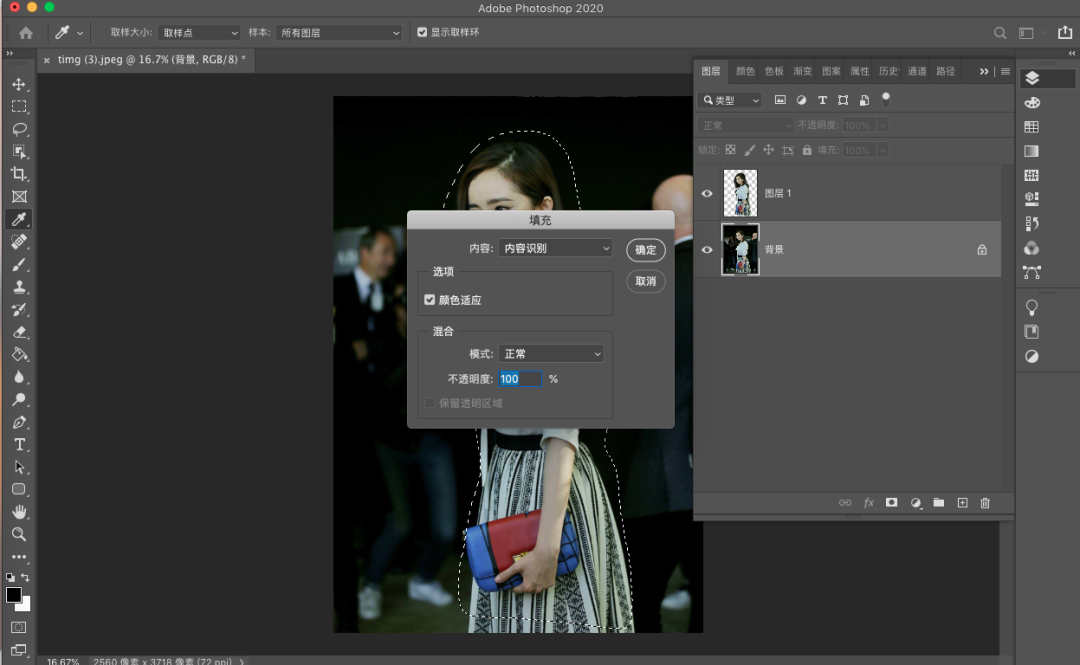
Task: Filter layers by pixel layer icon
Action: pos(780,100)
